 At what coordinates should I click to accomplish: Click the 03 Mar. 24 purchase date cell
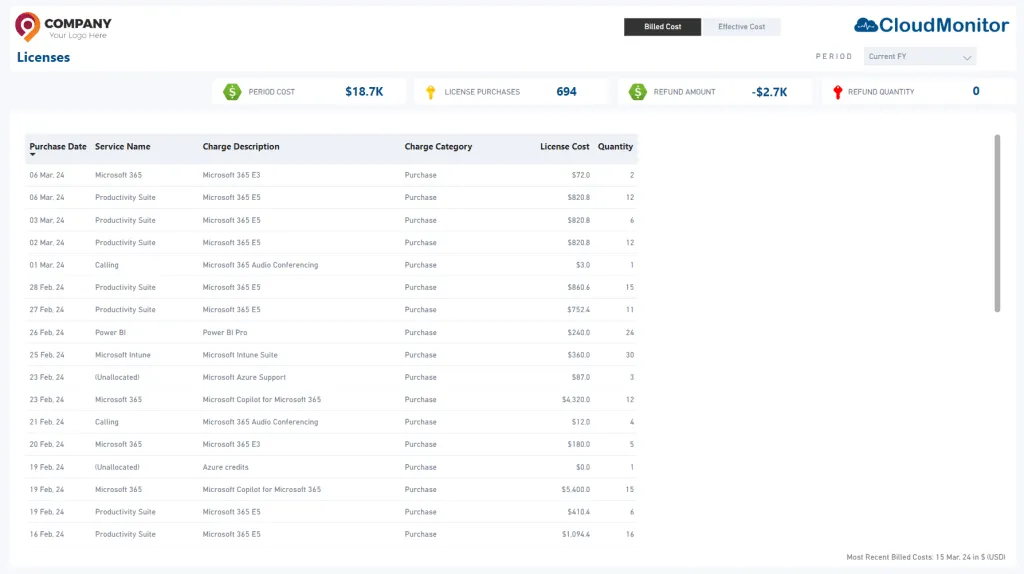pyautogui.click(x=47, y=220)
